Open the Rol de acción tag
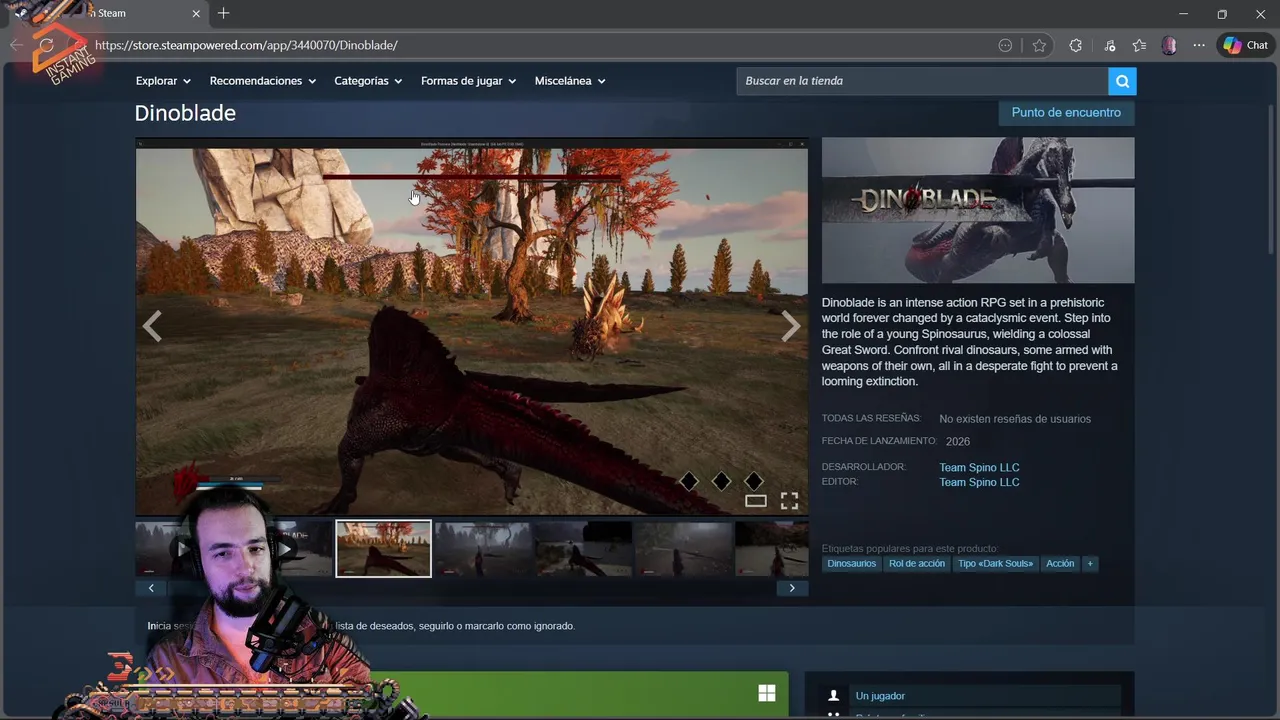1280x720 pixels. point(917,564)
